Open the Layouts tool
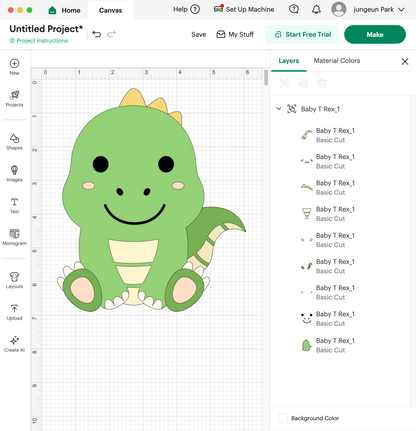 pos(14,280)
